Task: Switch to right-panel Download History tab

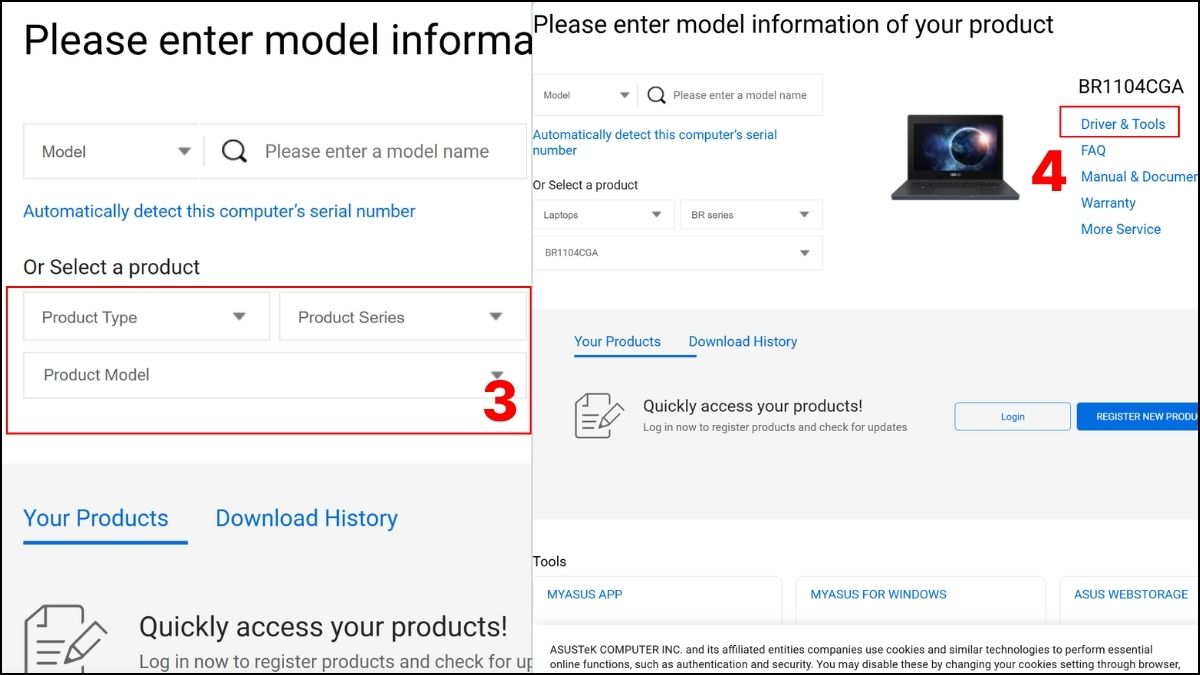Action: [743, 341]
